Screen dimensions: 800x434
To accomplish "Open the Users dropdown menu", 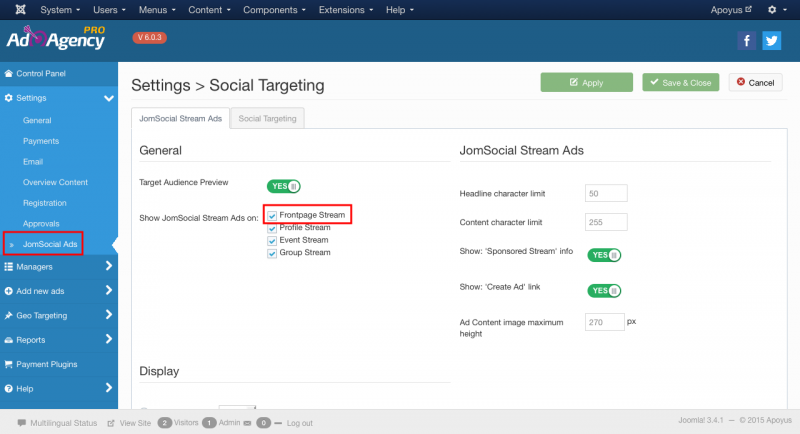I will point(109,10).
